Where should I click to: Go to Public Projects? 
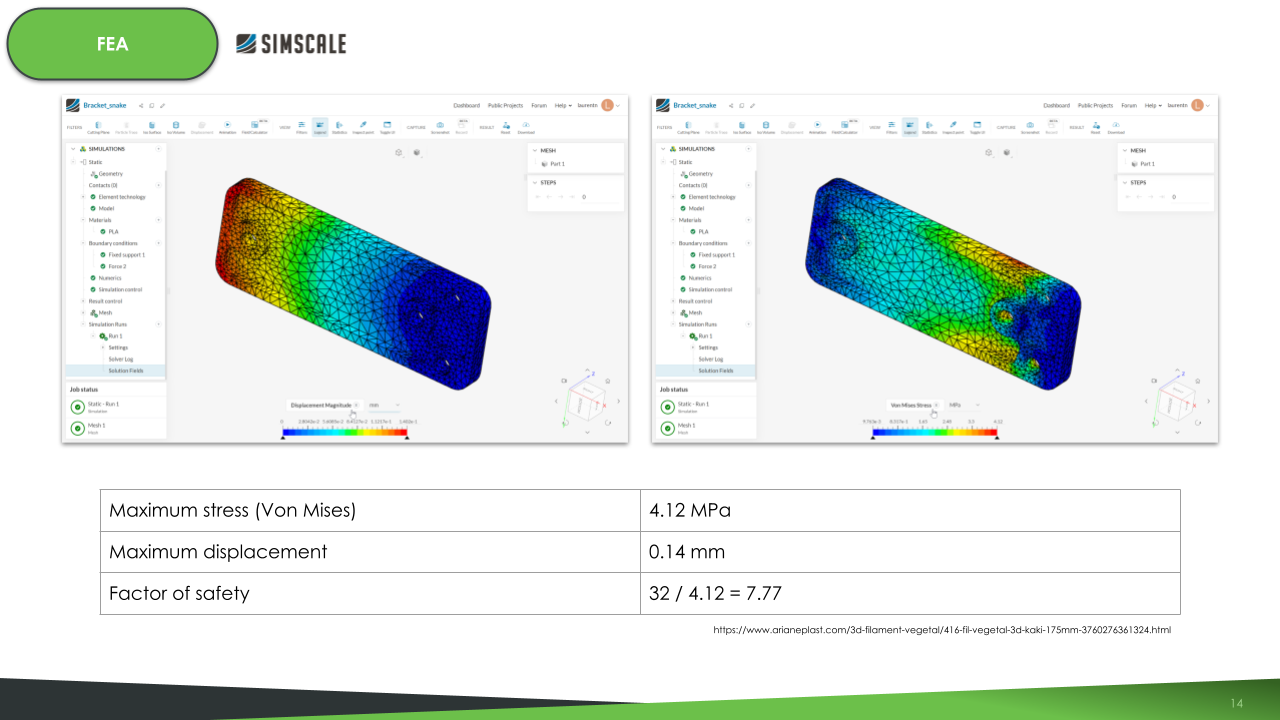pyautogui.click(x=505, y=104)
